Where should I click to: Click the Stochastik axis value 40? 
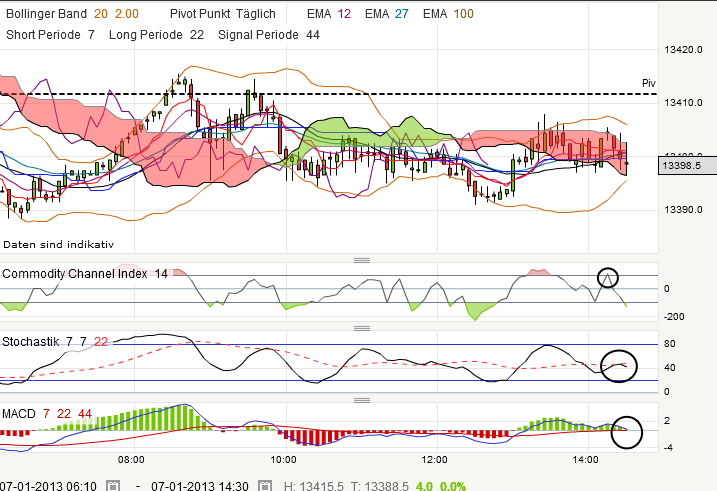click(x=669, y=368)
